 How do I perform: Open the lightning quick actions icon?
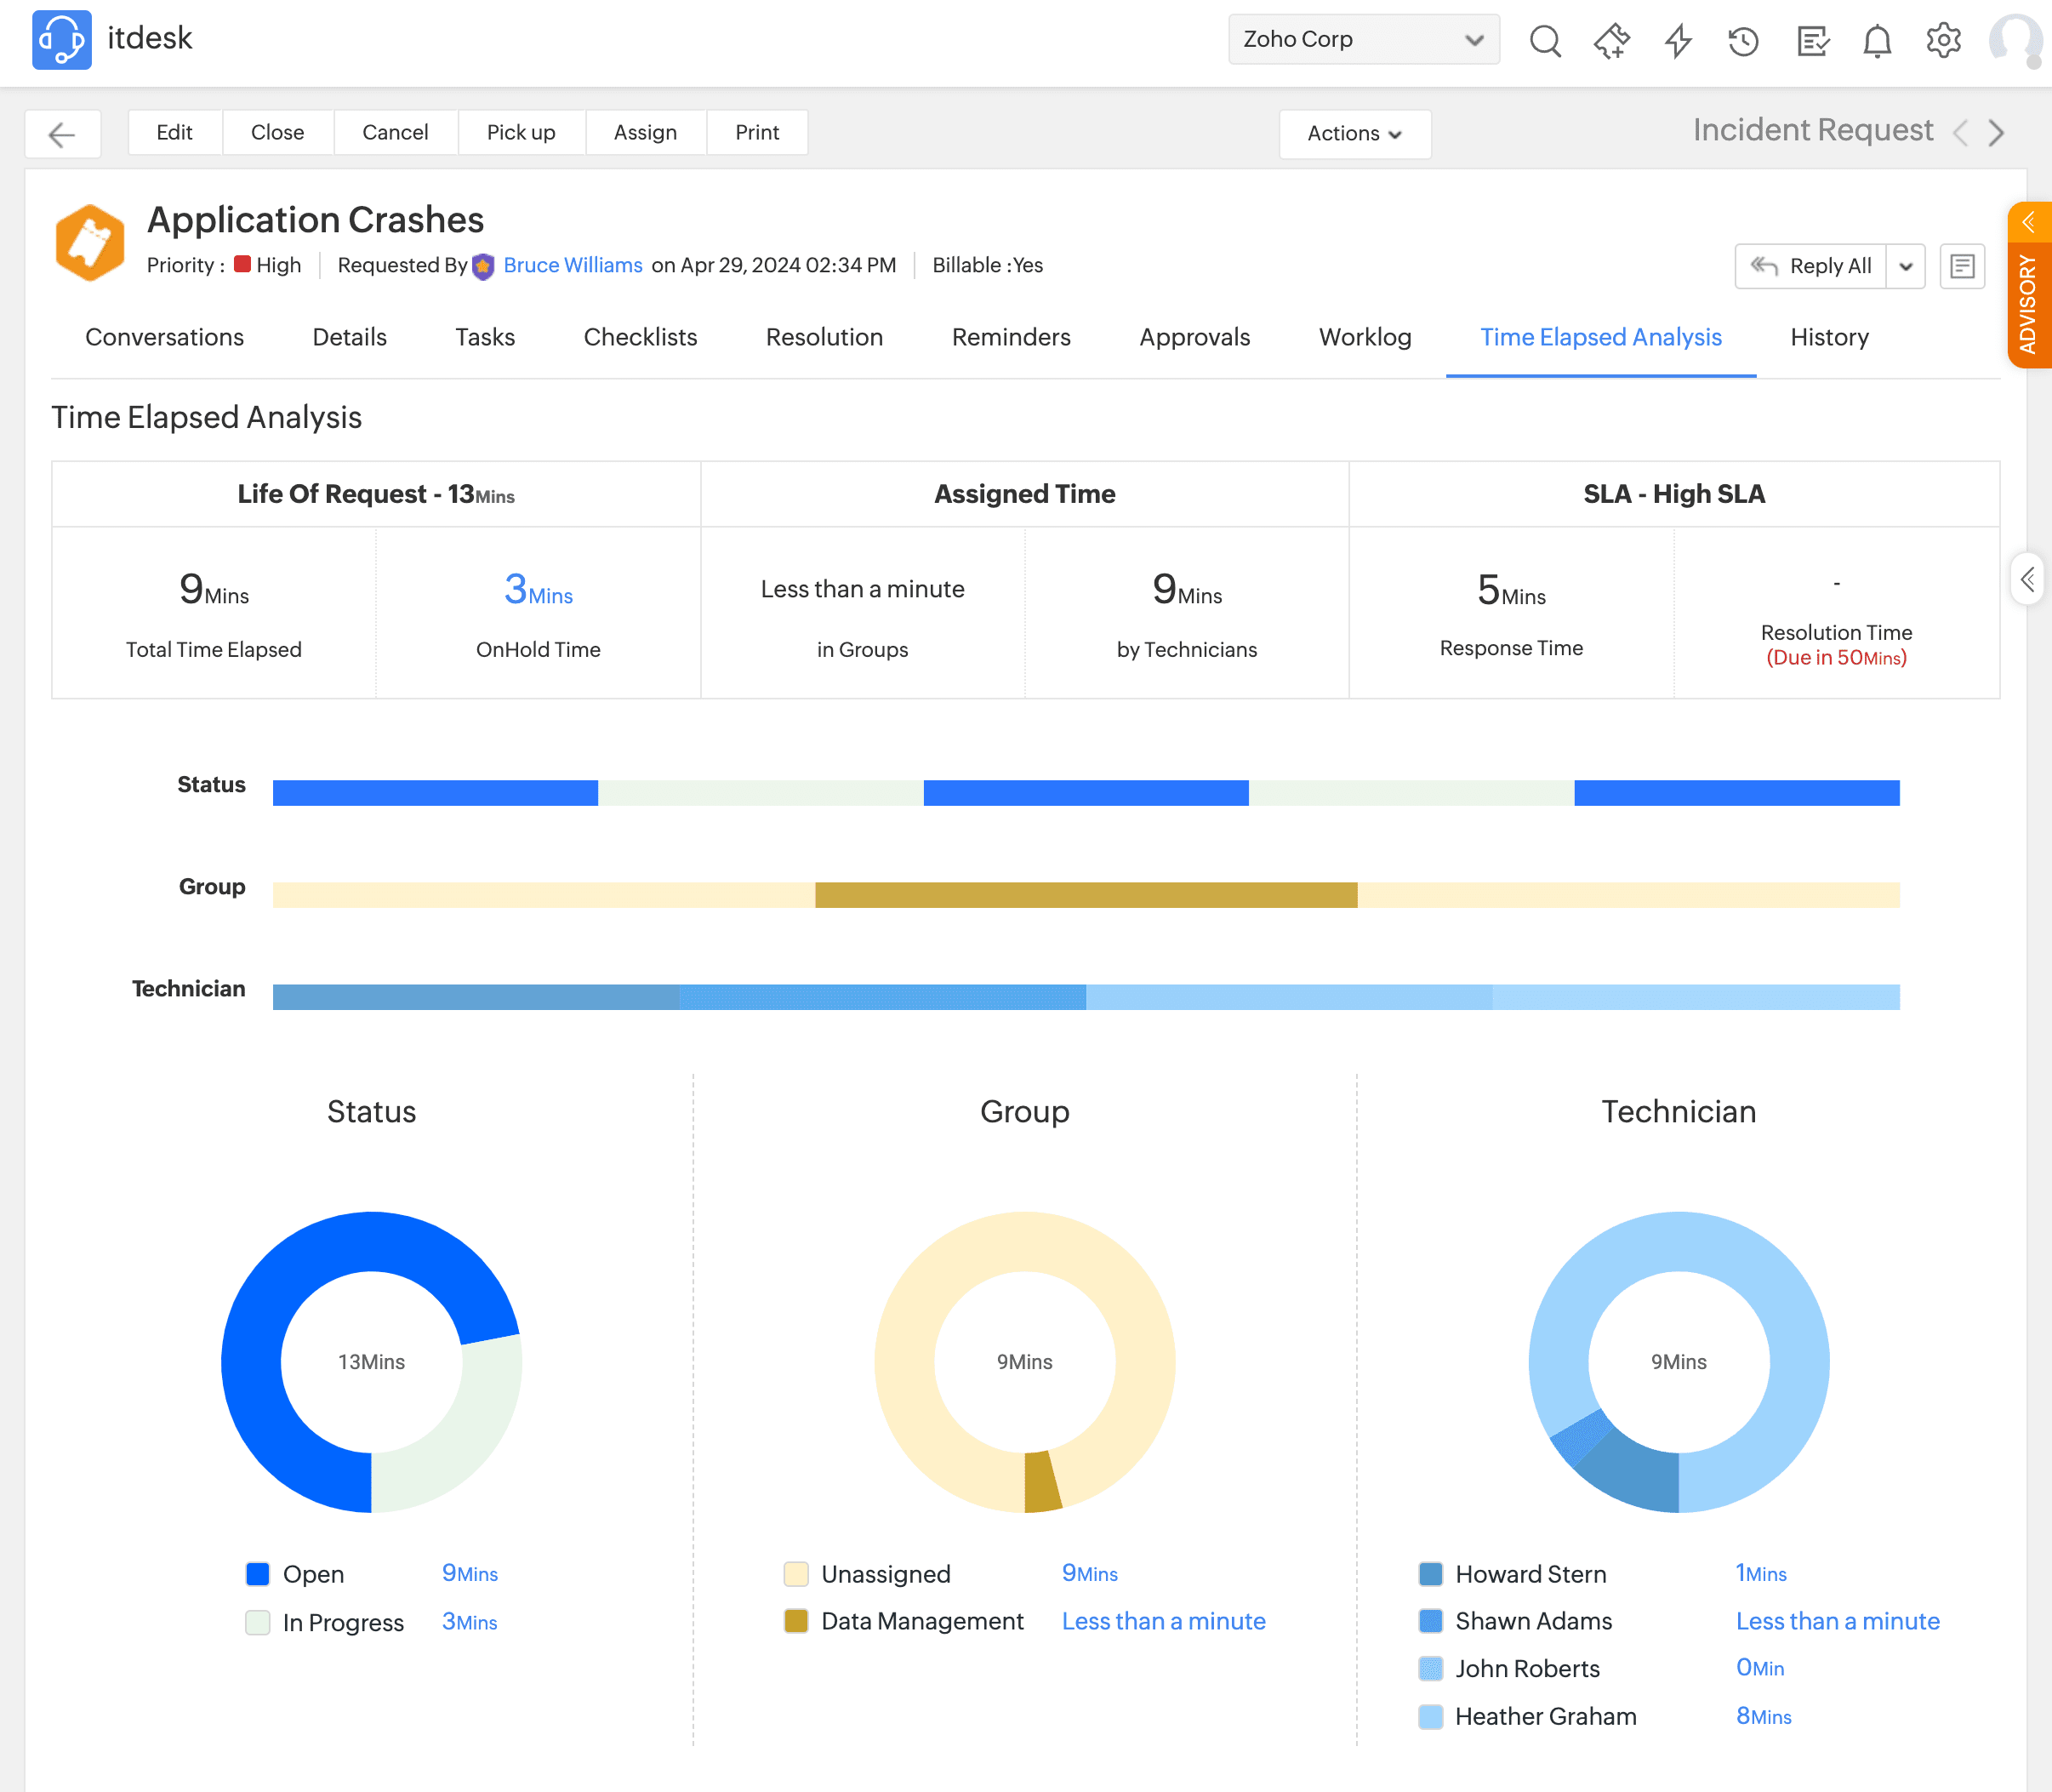1678,41
